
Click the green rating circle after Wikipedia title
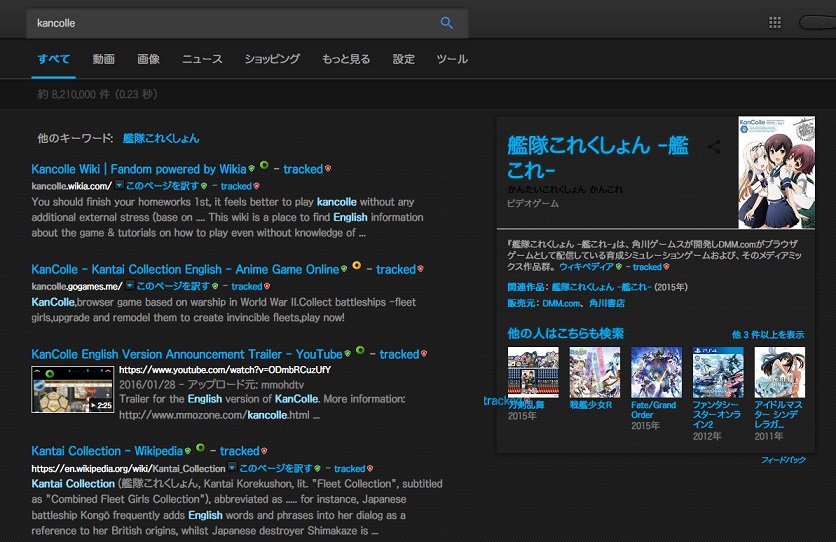click(x=200, y=448)
